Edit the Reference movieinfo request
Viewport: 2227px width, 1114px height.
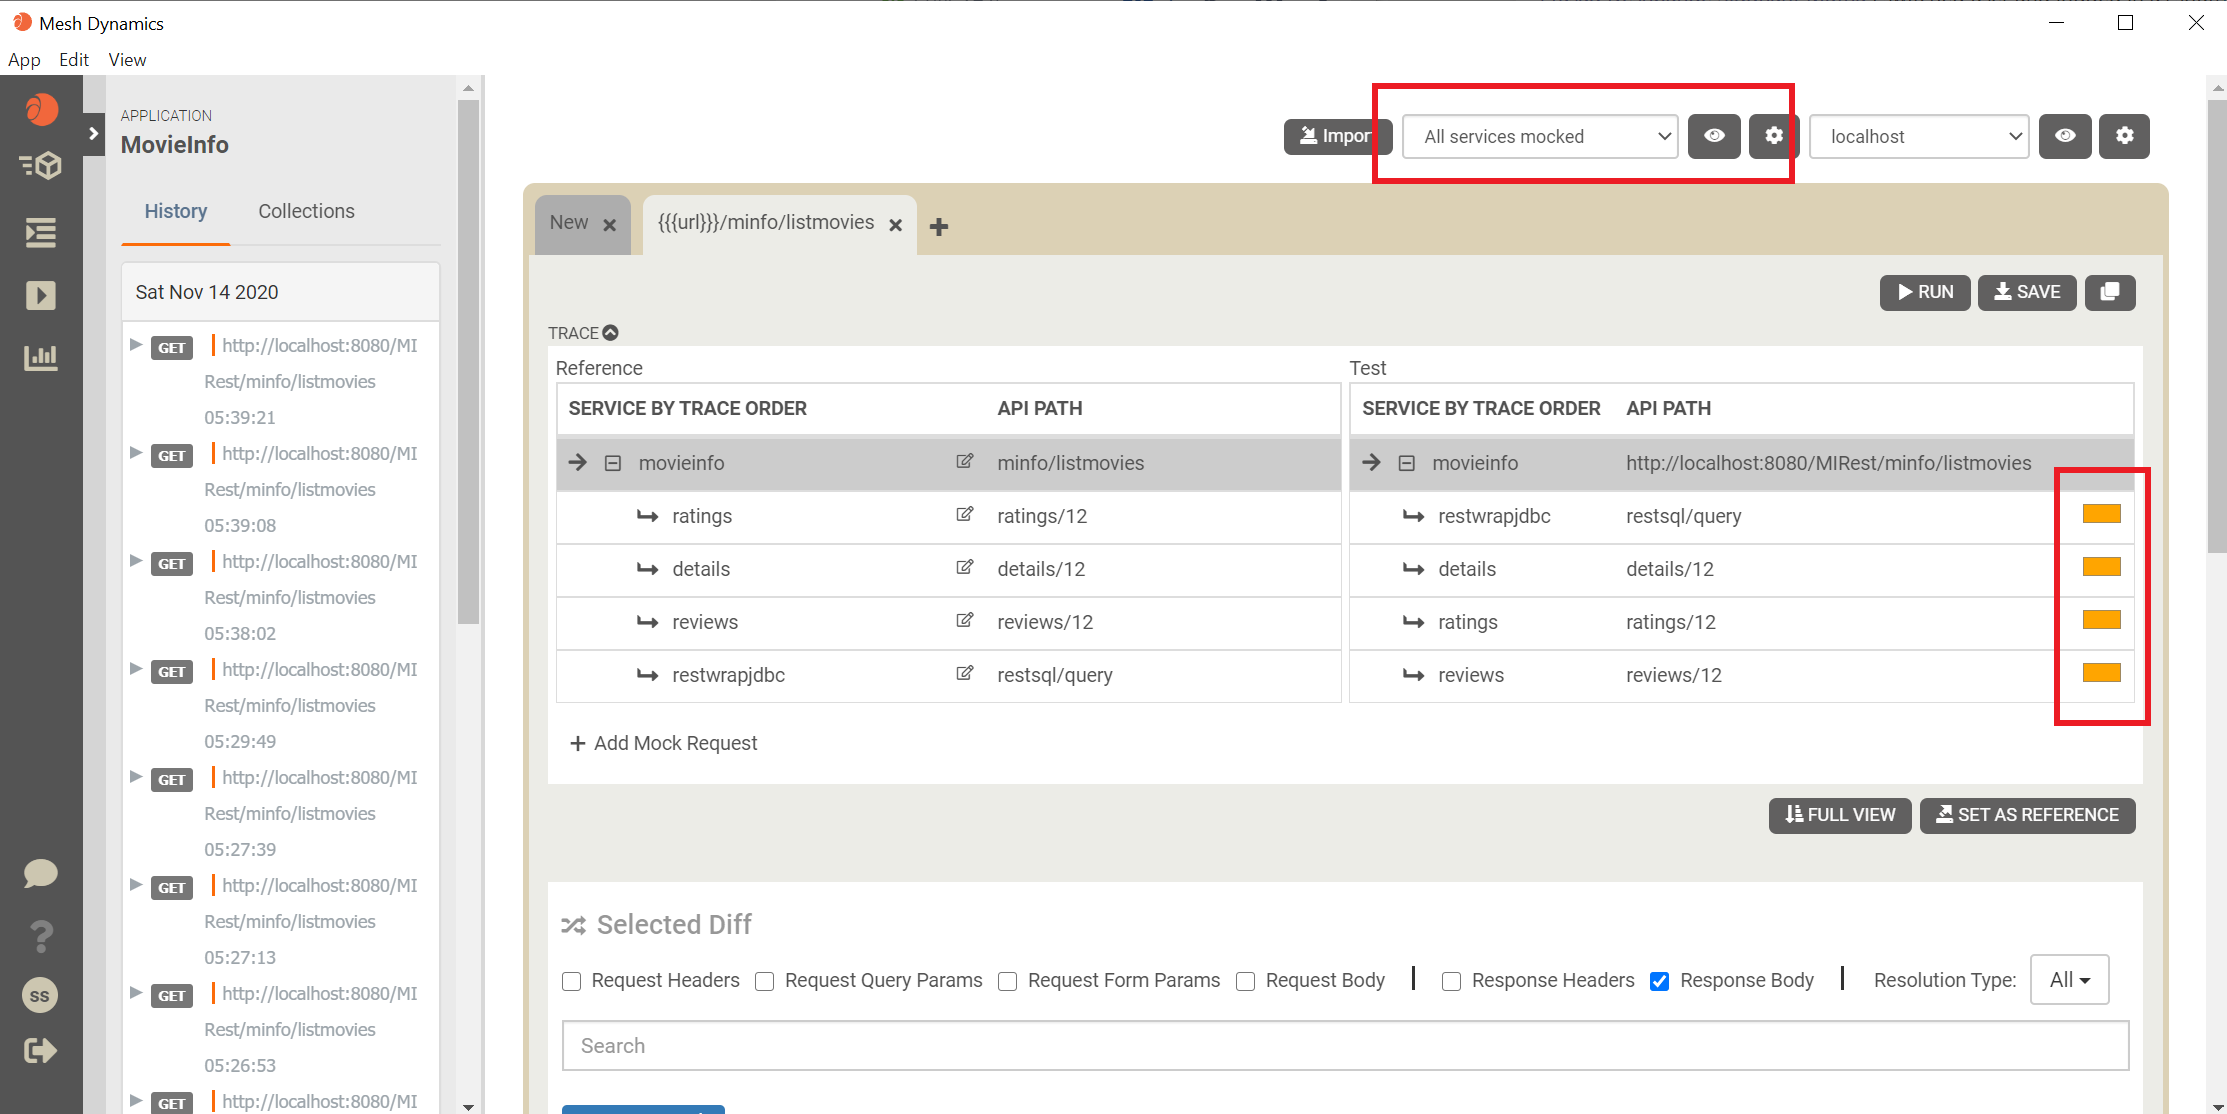[x=965, y=462]
